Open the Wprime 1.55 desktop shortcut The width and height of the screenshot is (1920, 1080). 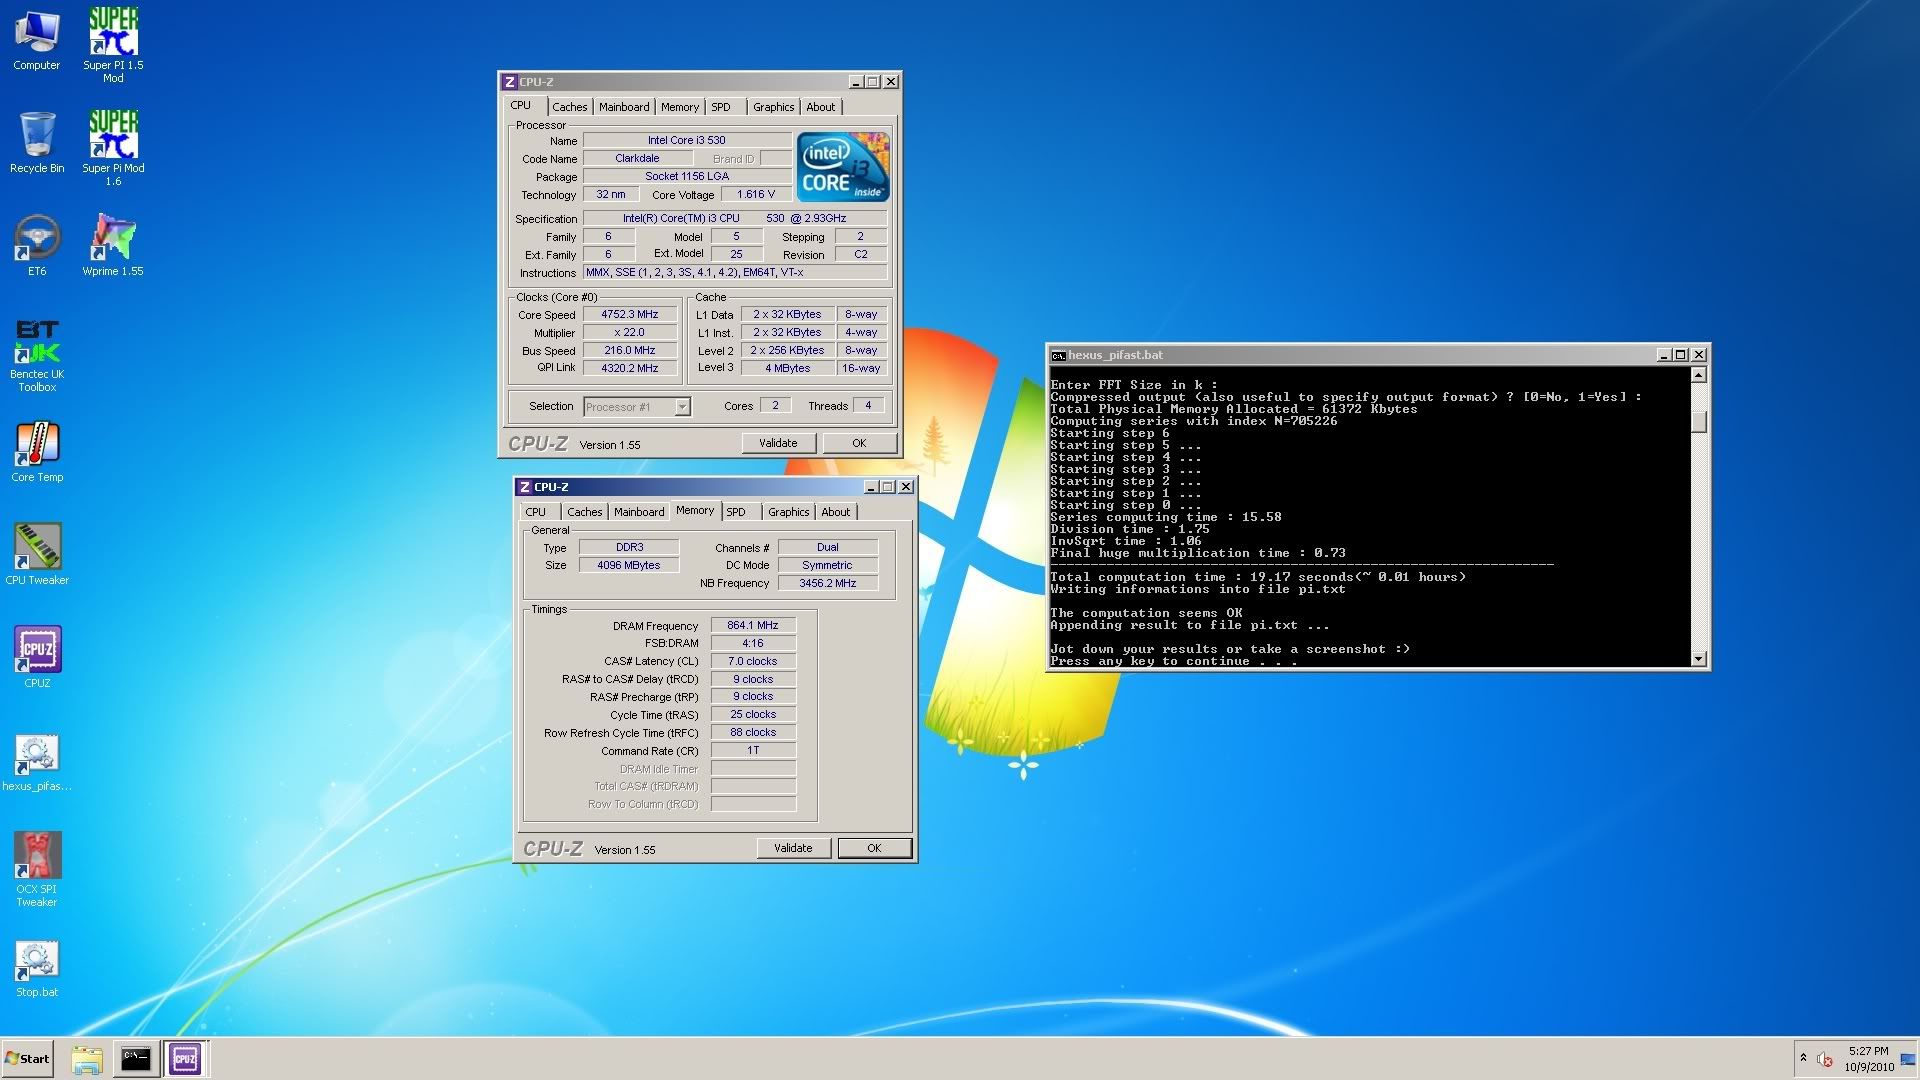pyautogui.click(x=113, y=240)
